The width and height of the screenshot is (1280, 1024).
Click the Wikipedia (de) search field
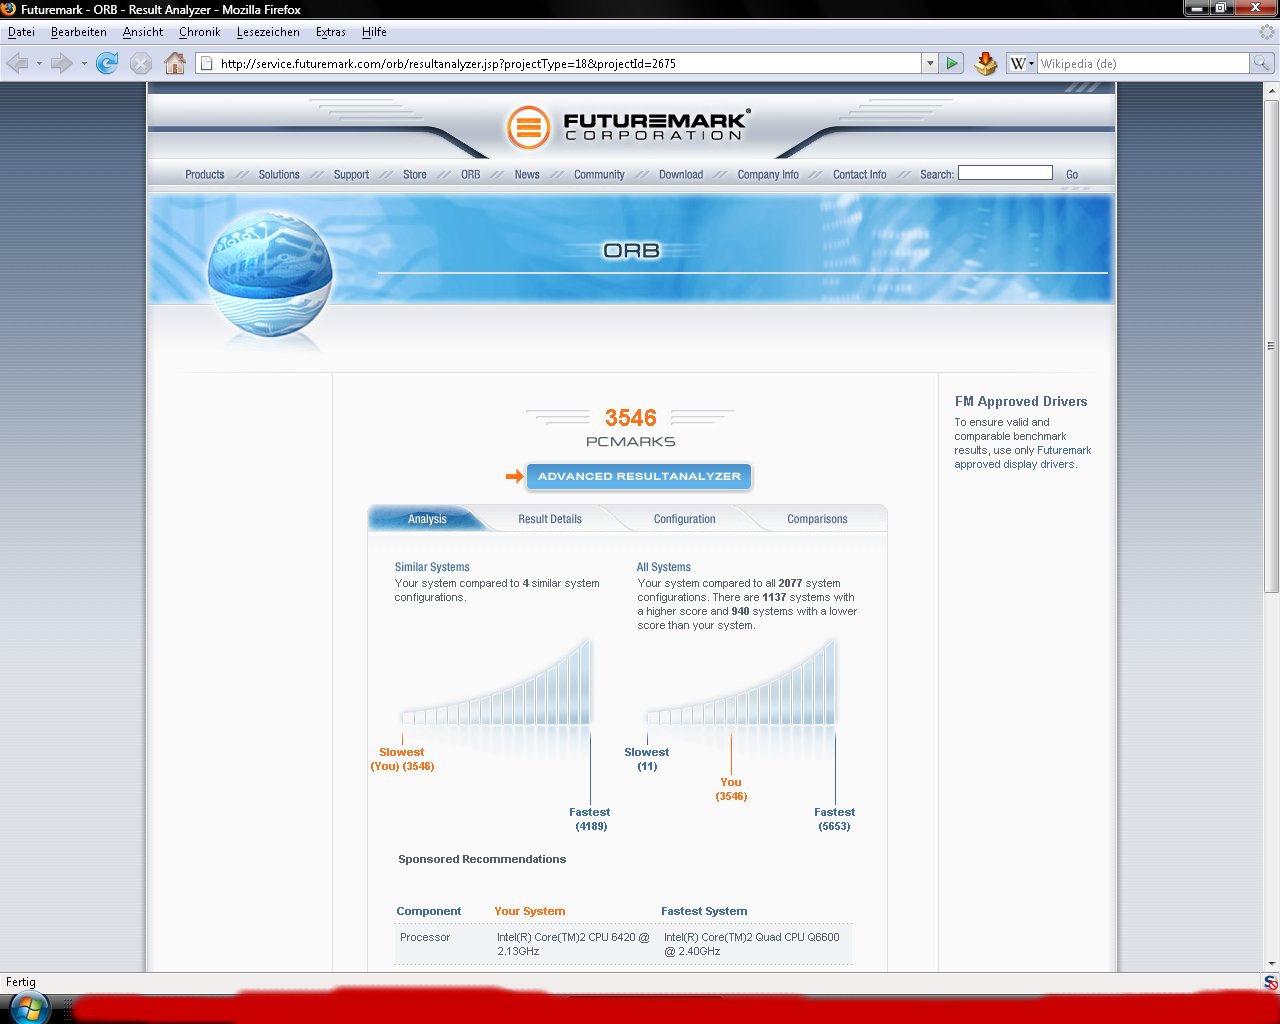pyautogui.click(x=1143, y=63)
